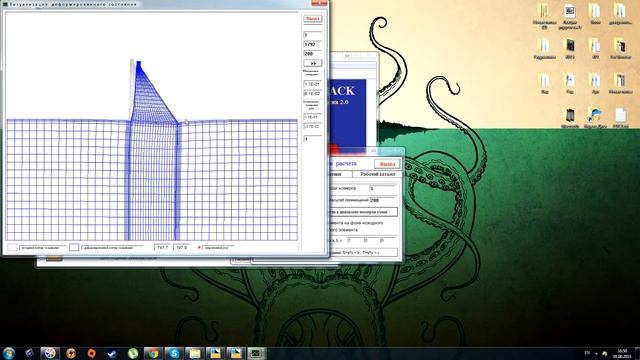
Task: Open Skype from the taskbar
Action: 174,353
